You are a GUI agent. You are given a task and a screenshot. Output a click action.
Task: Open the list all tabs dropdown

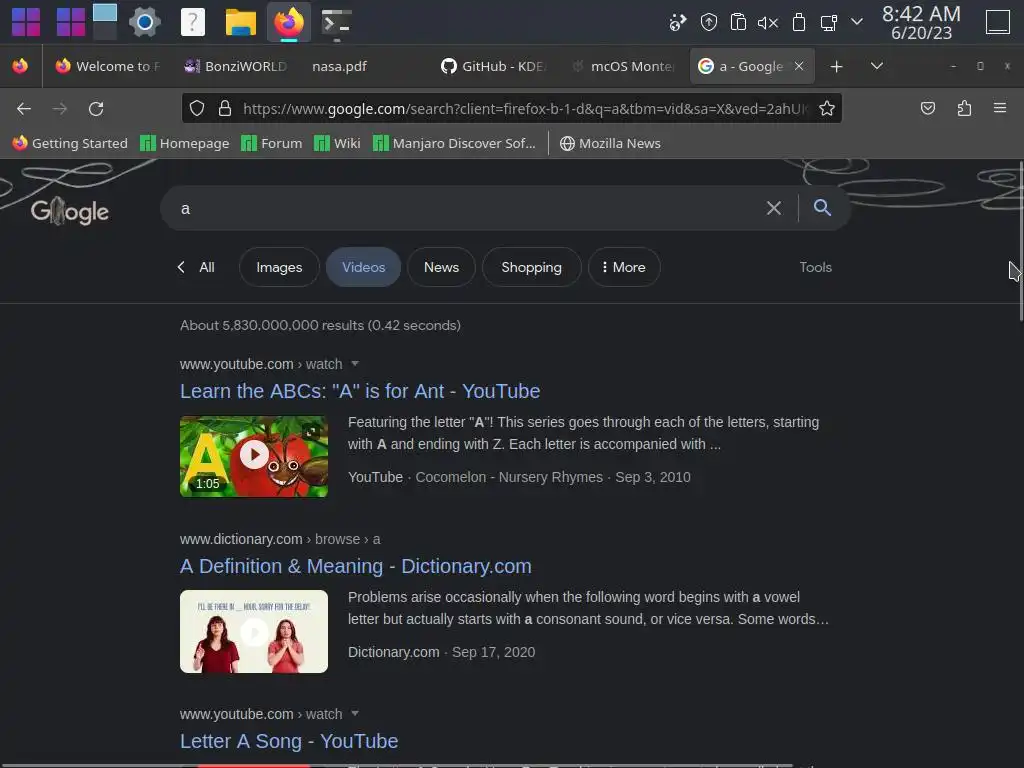pos(877,66)
